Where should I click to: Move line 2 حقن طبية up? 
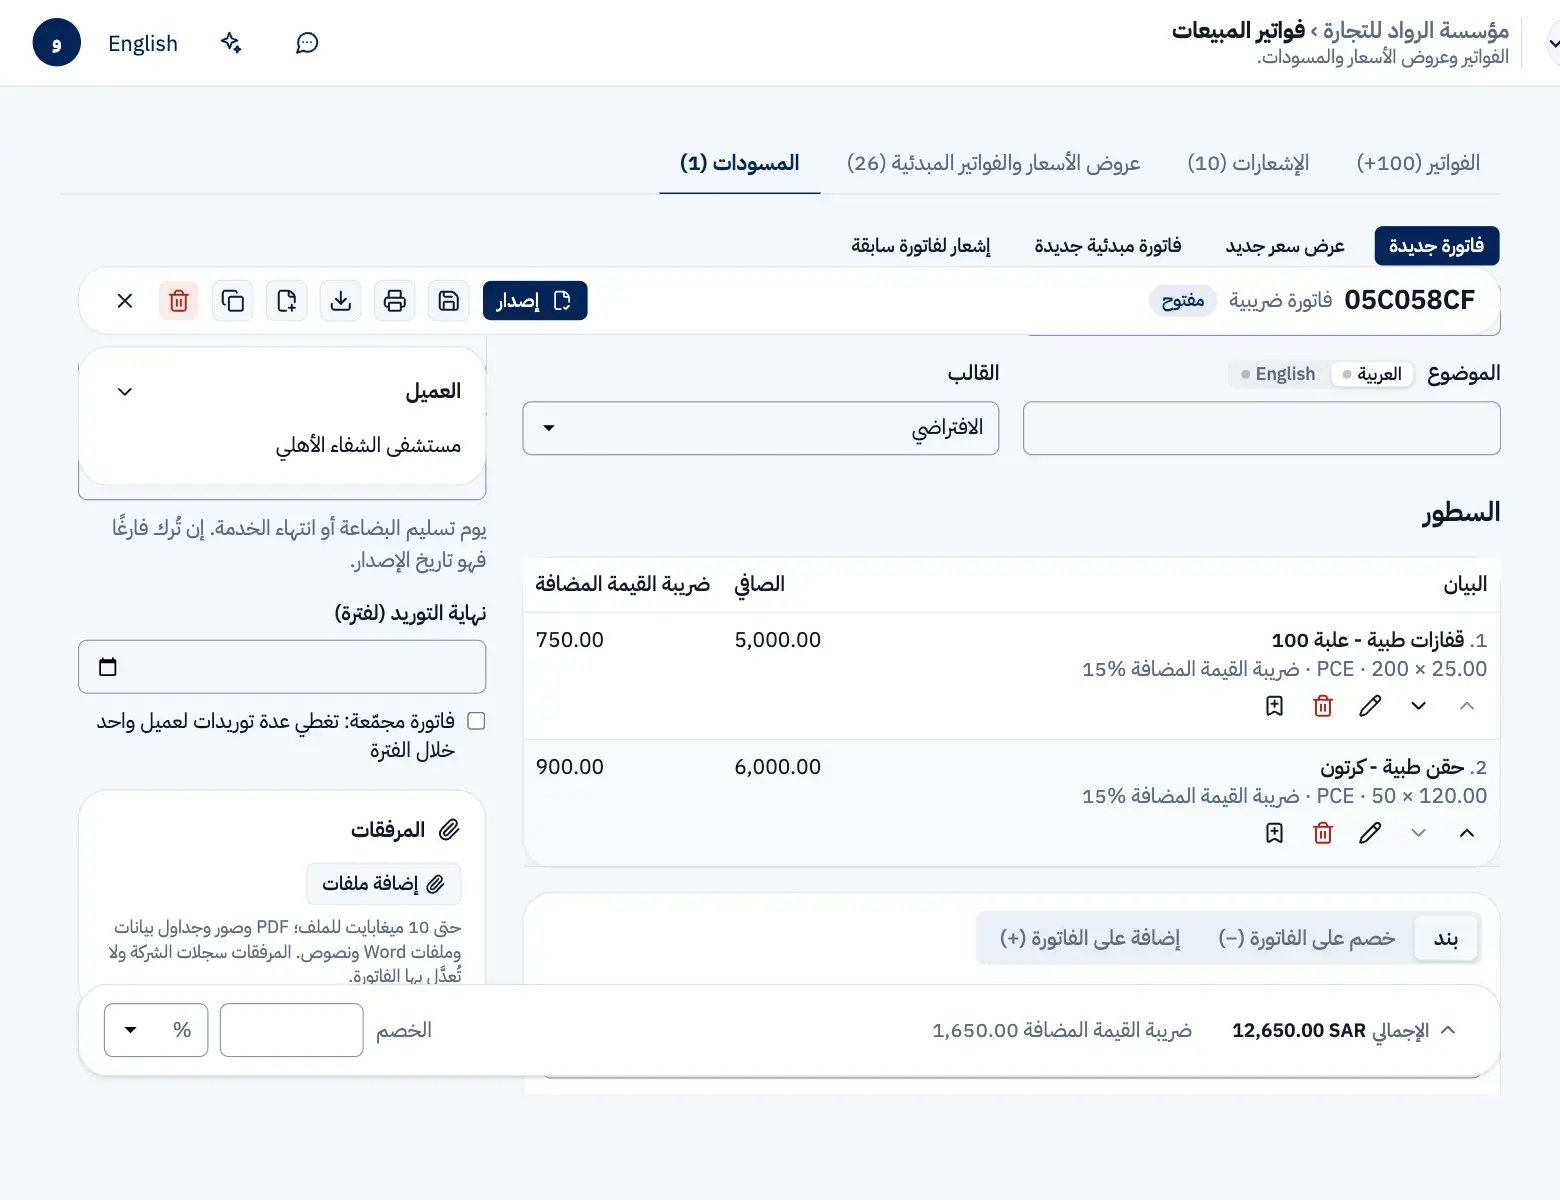[x=1467, y=833]
